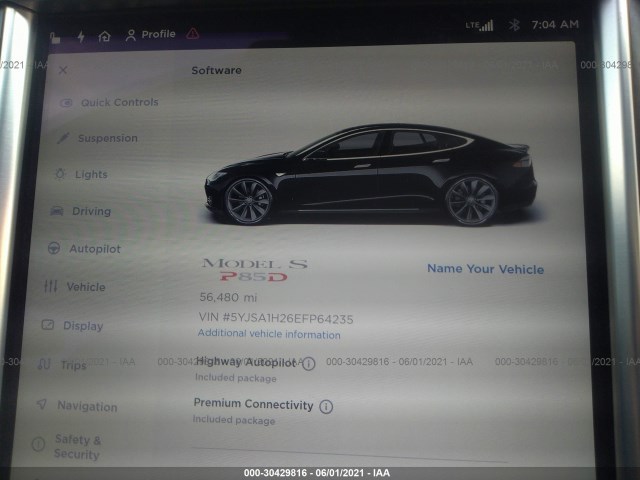Open the Autopilot settings
This screenshot has width=640, height=480.
click(x=84, y=249)
